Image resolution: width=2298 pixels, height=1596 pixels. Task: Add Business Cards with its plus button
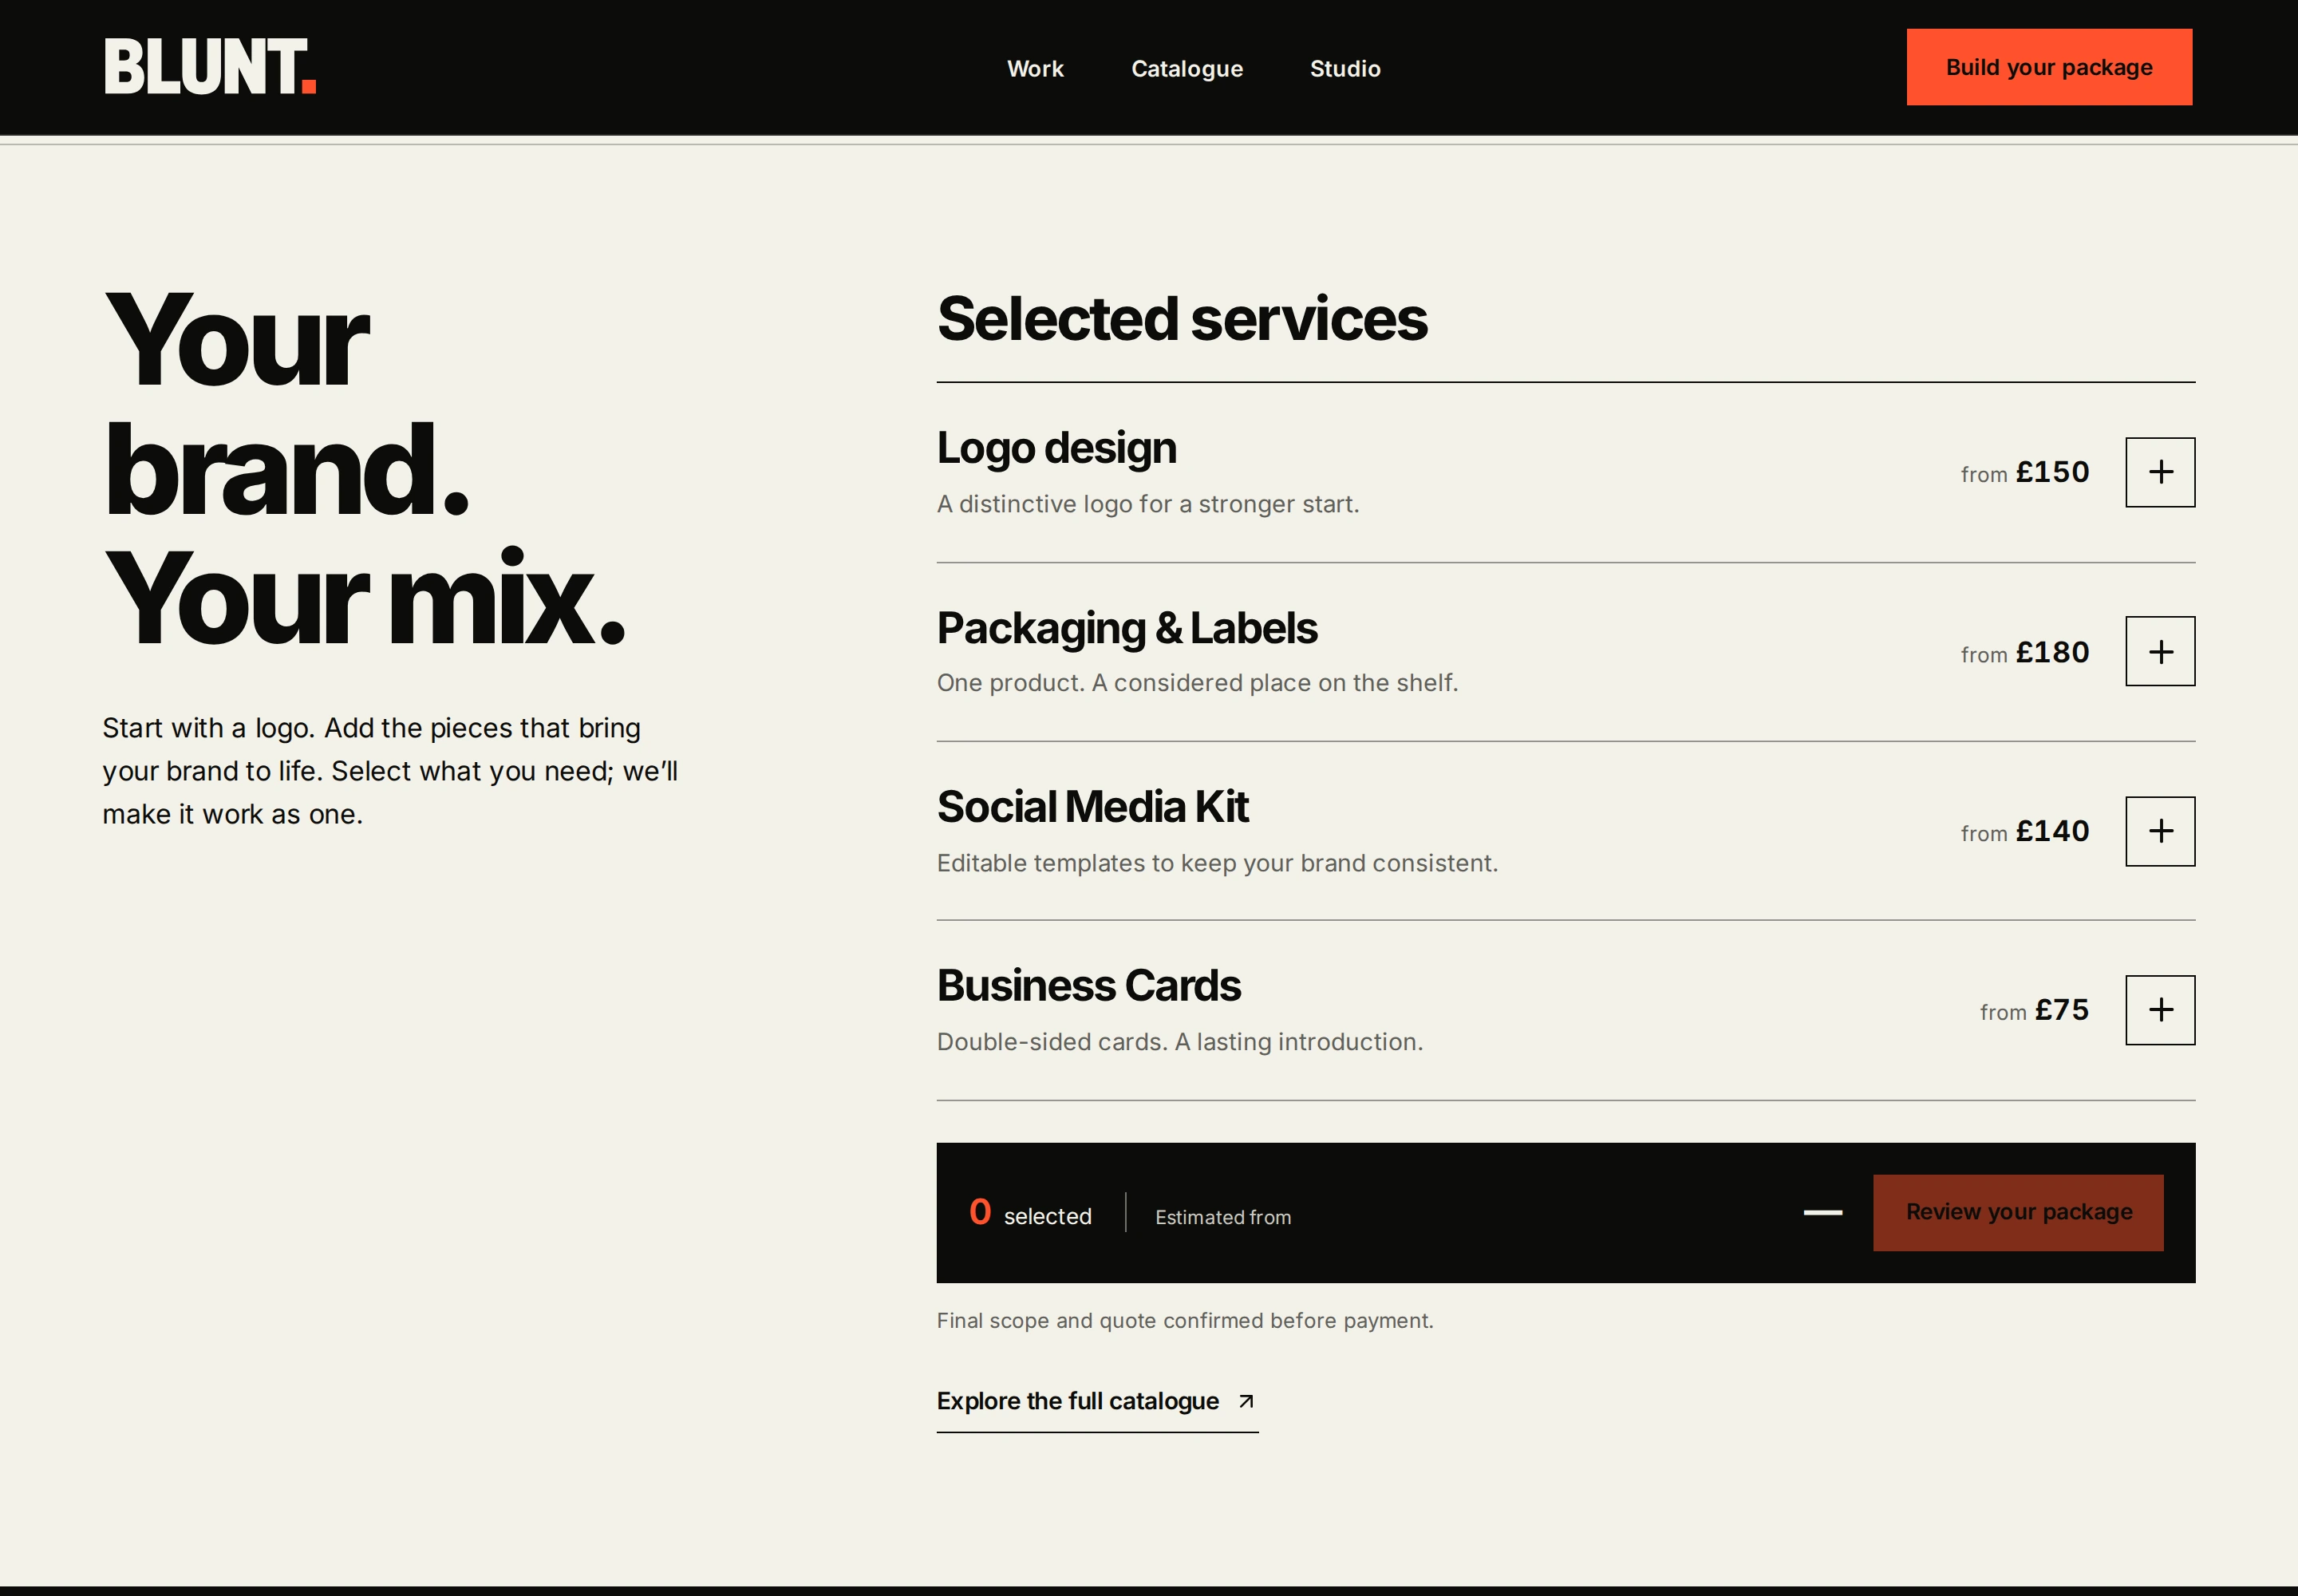(2160, 1010)
